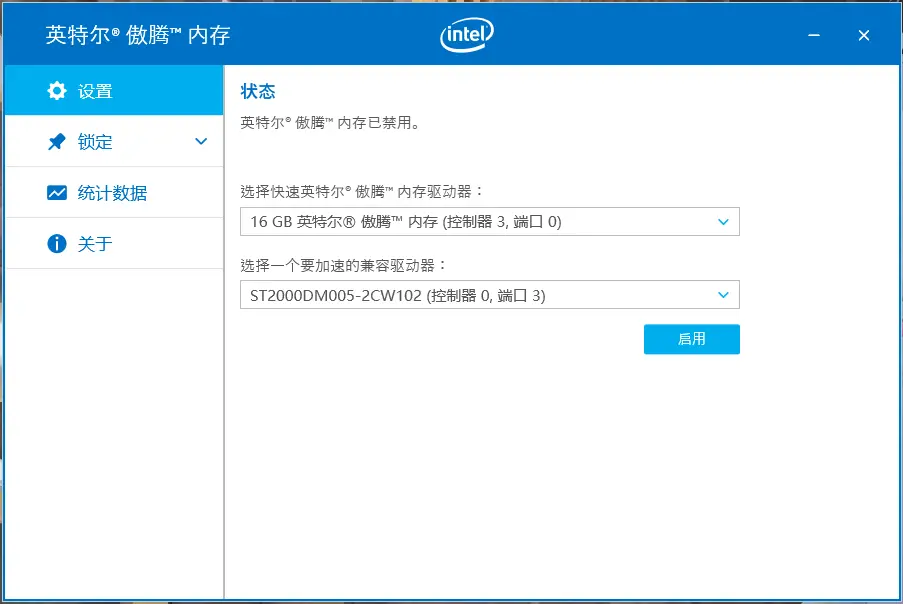
Task: Click the 内存已禁用 status message
Action: tap(330, 123)
